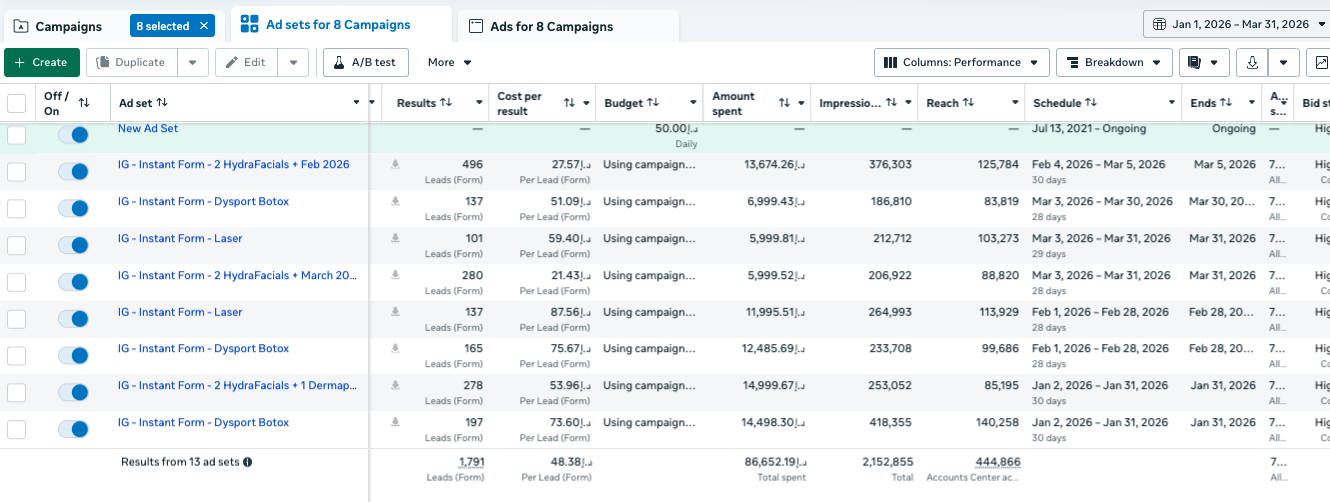Open the export options dropdown arrow
The width and height of the screenshot is (1330, 502).
point(1284,62)
